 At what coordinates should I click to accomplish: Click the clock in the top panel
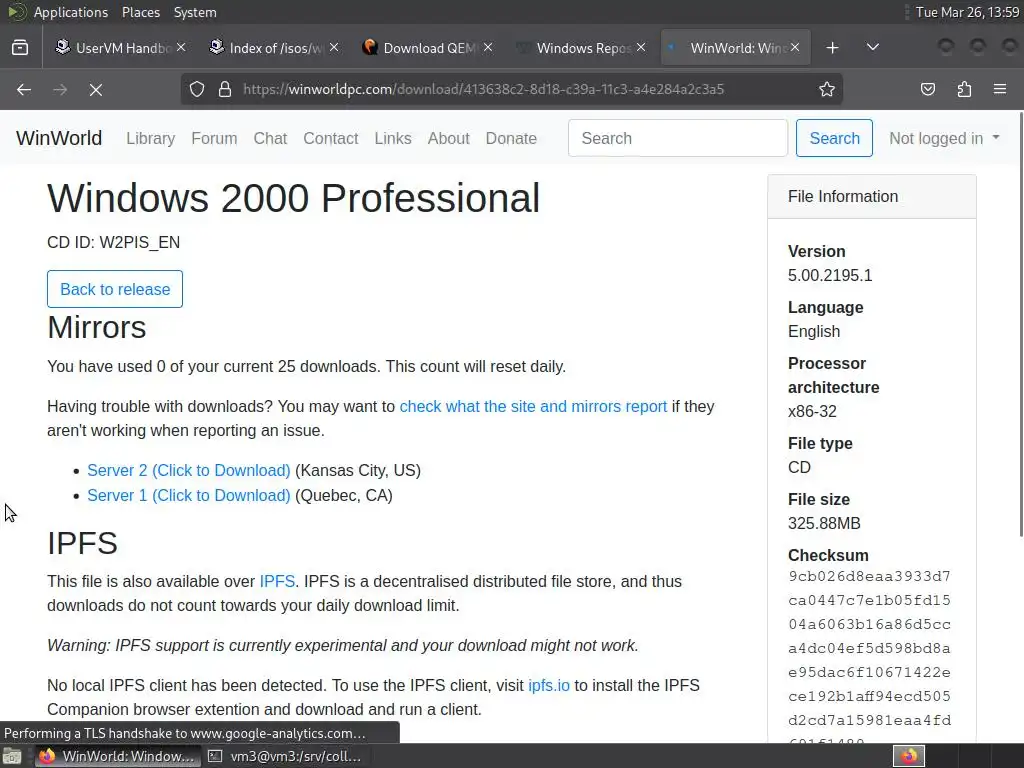967,12
